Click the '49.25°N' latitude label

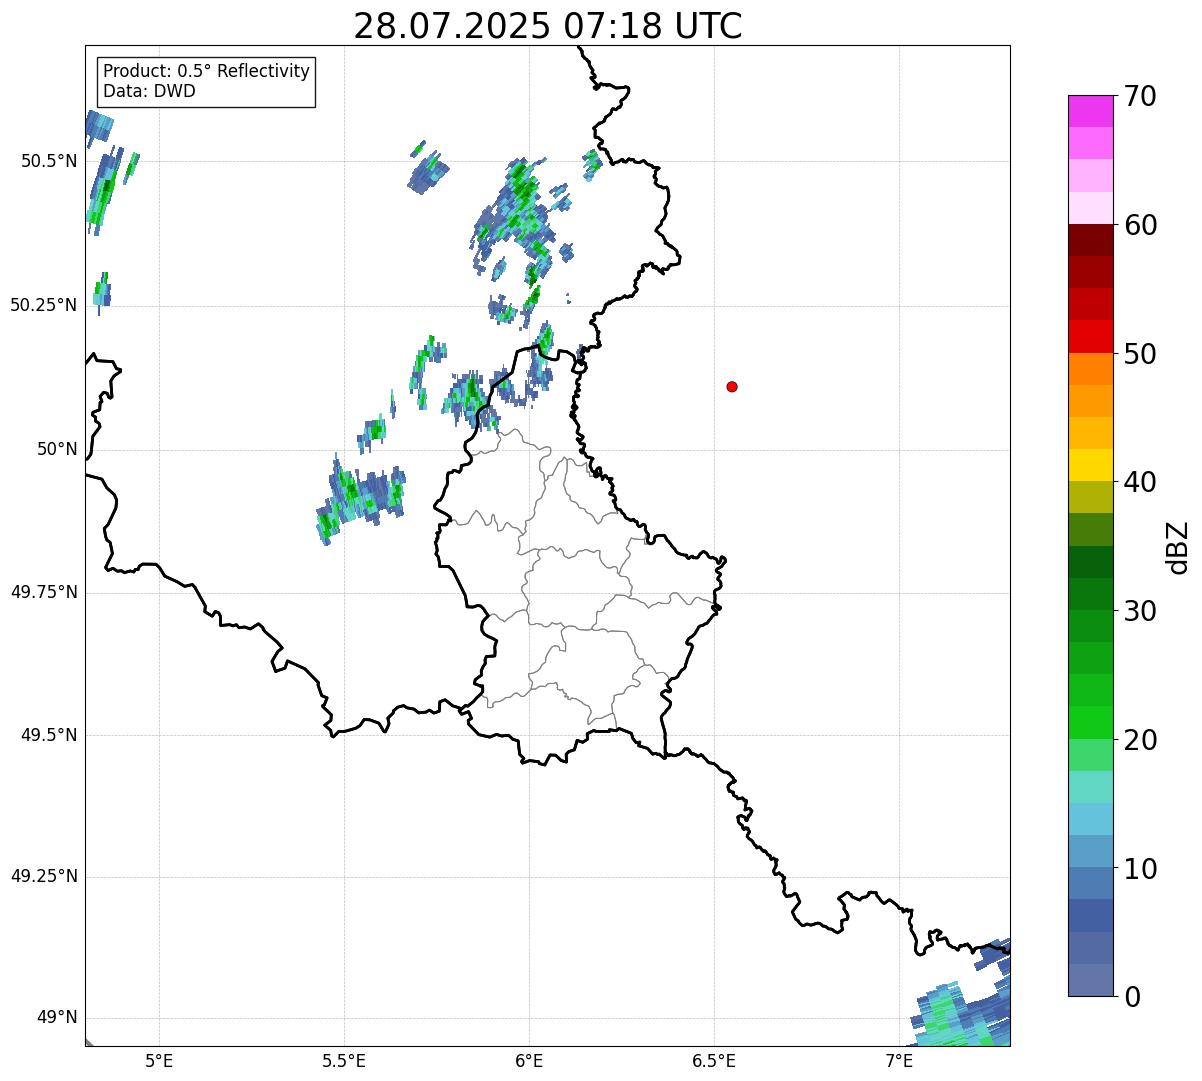pos(44,877)
